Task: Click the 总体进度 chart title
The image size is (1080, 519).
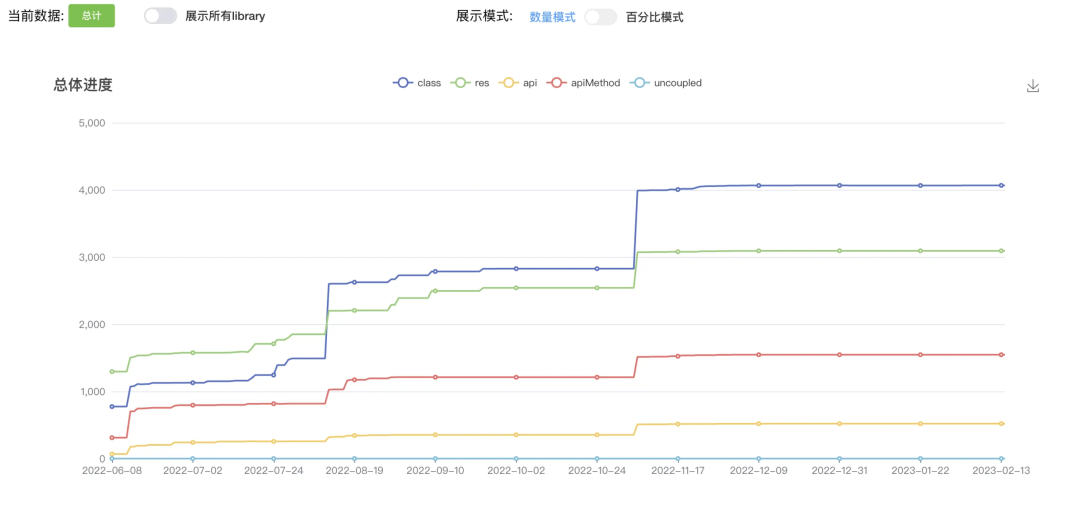Action: [x=83, y=85]
